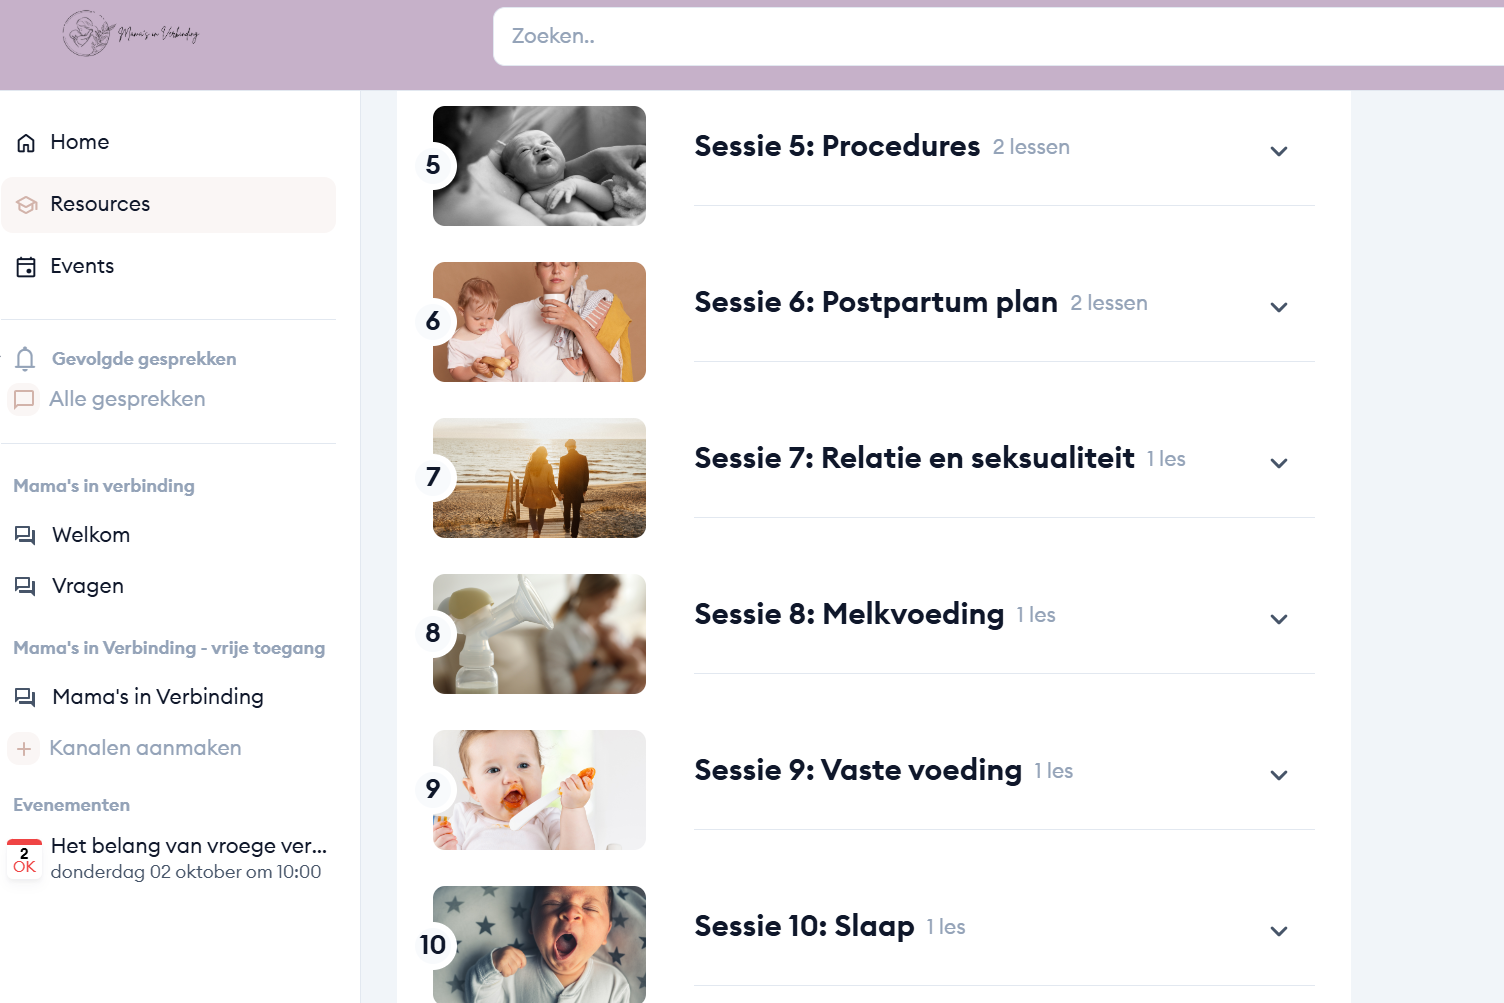Expand Sessie 8: Melkvoeding chevron
Image resolution: width=1504 pixels, height=1003 pixels.
click(x=1278, y=619)
